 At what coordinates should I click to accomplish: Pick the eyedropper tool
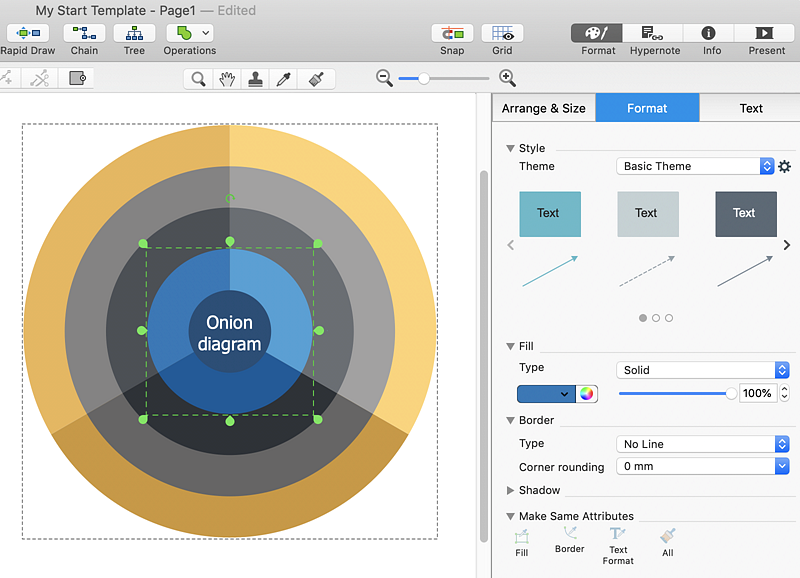click(284, 79)
